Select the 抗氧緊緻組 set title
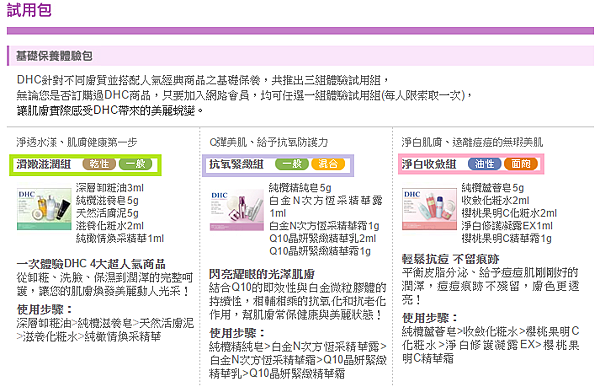This screenshot has width=600, height=387. point(236,165)
